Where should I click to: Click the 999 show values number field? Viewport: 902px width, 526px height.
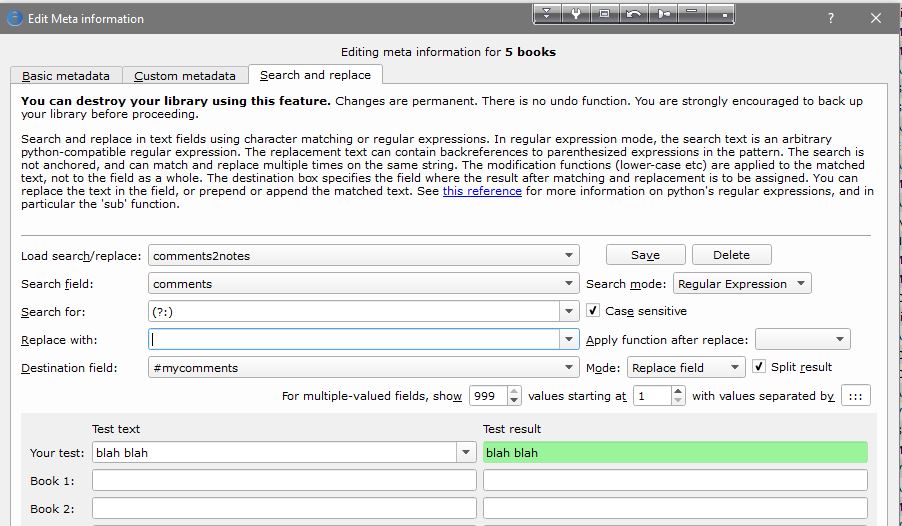pyautogui.click(x=489, y=396)
